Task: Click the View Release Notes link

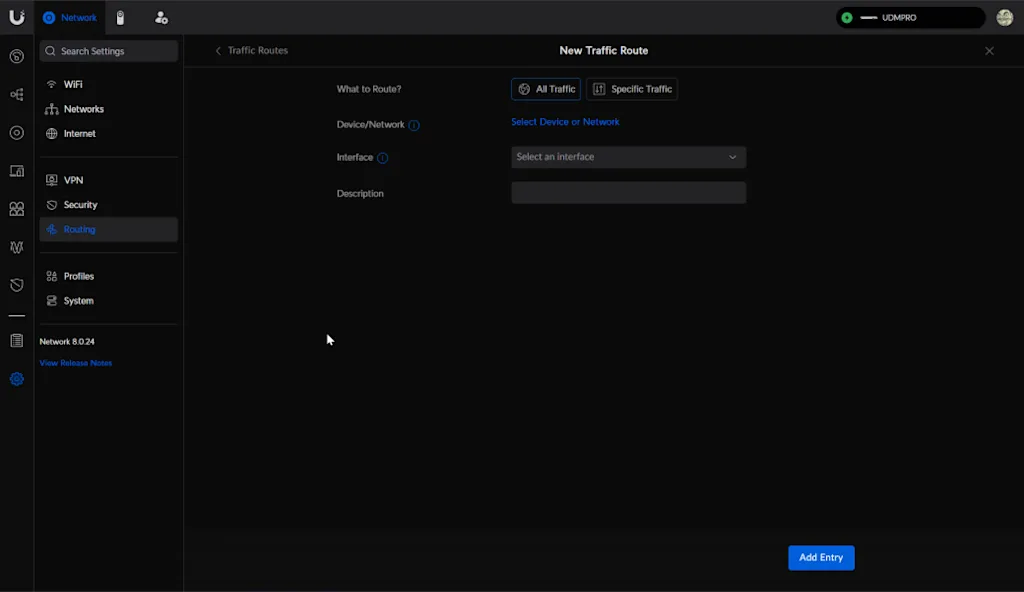Action: [76, 363]
